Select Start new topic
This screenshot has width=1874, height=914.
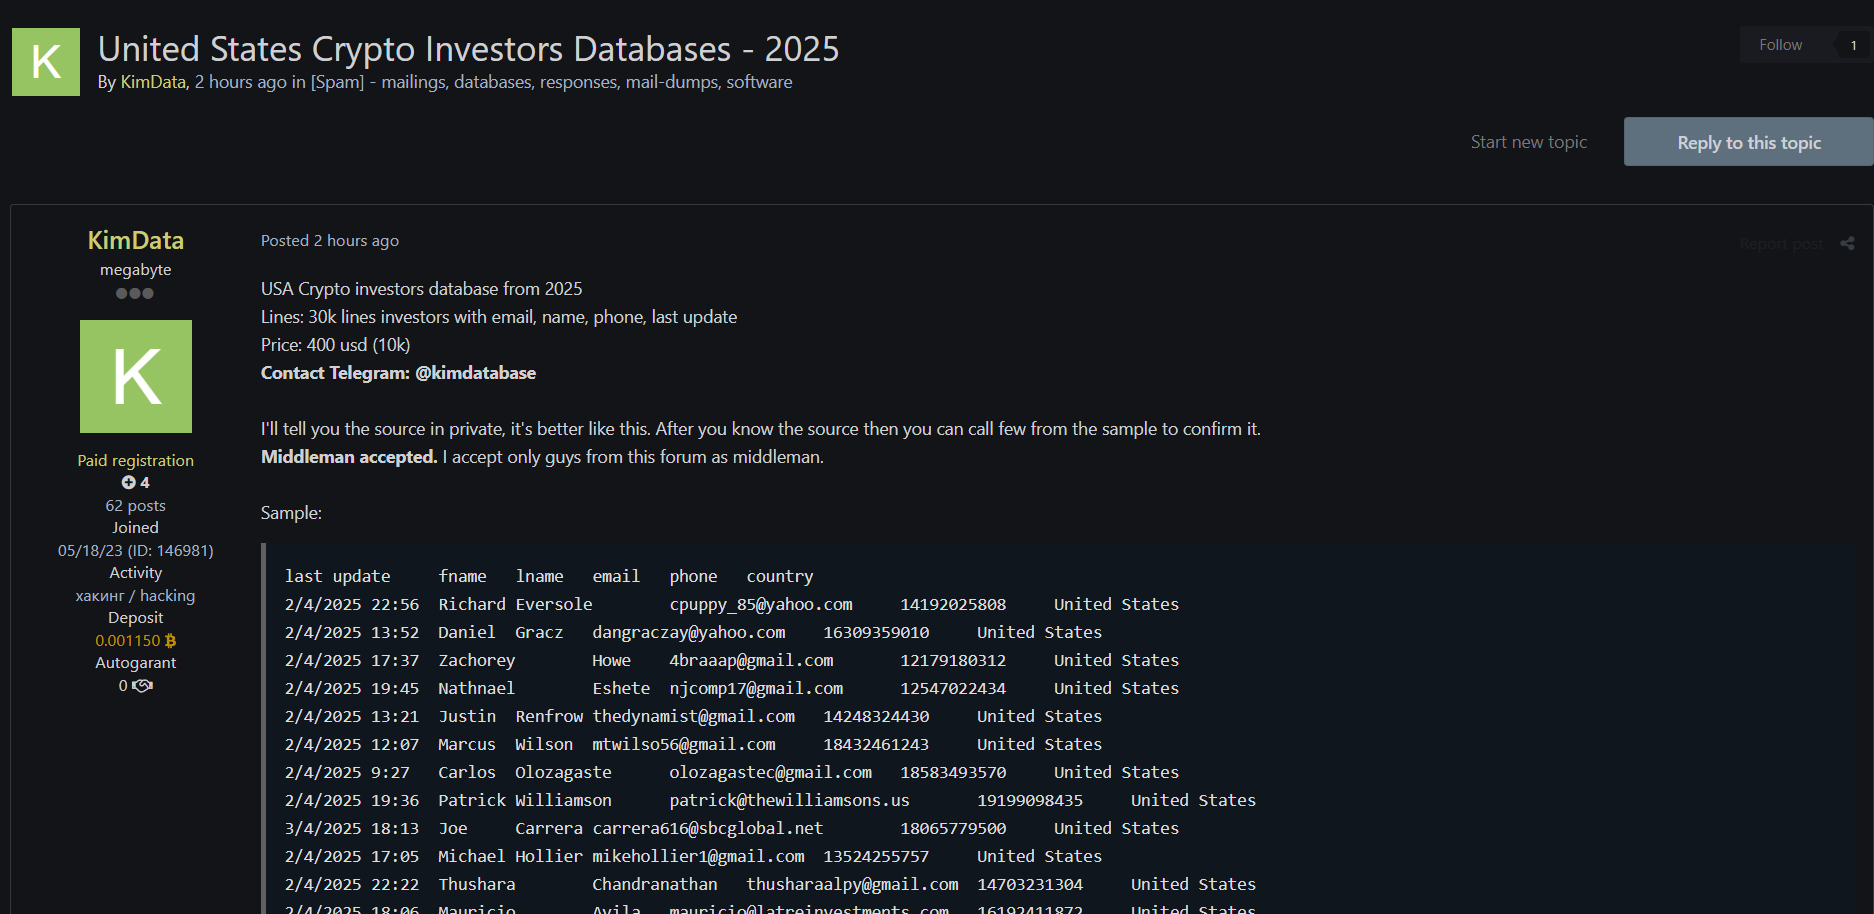click(1528, 142)
